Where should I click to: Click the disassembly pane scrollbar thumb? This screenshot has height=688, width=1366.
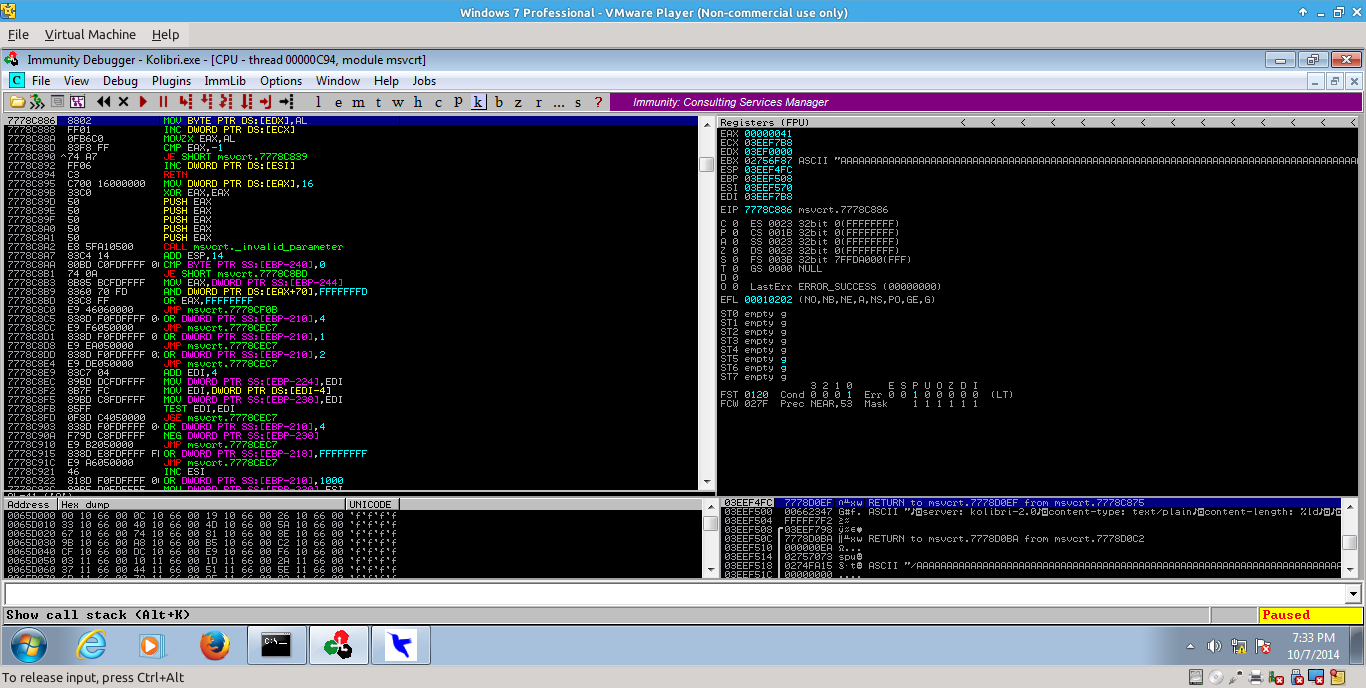pos(706,164)
